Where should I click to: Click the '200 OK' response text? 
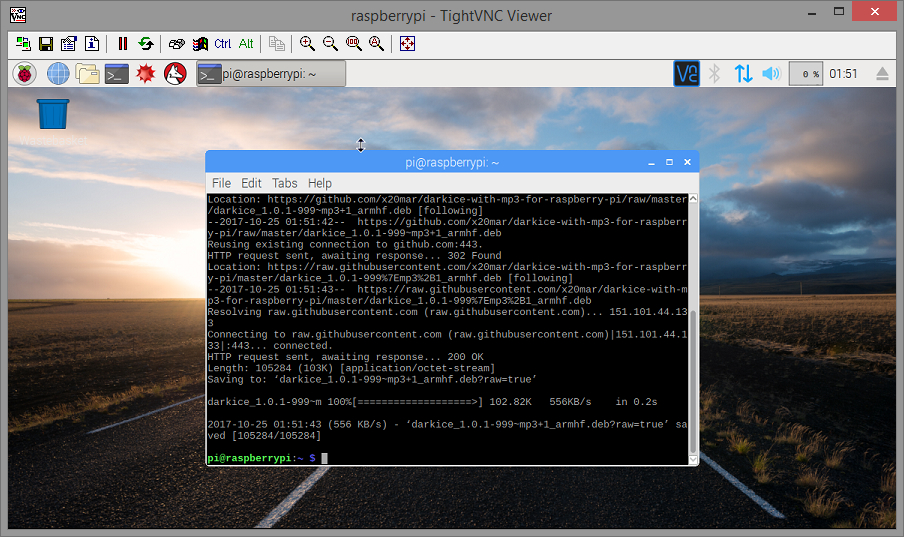pos(465,357)
